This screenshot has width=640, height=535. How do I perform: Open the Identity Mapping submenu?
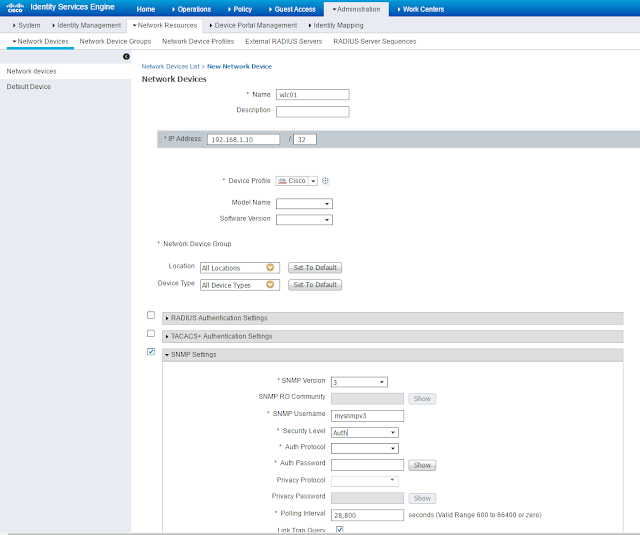[336, 25]
